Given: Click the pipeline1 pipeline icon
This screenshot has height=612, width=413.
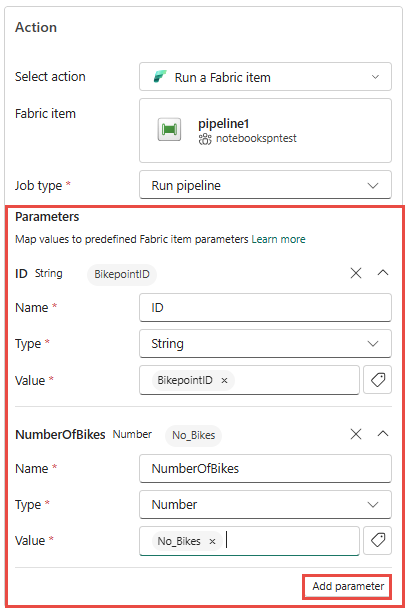Looking at the screenshot, I should (169, 129).
